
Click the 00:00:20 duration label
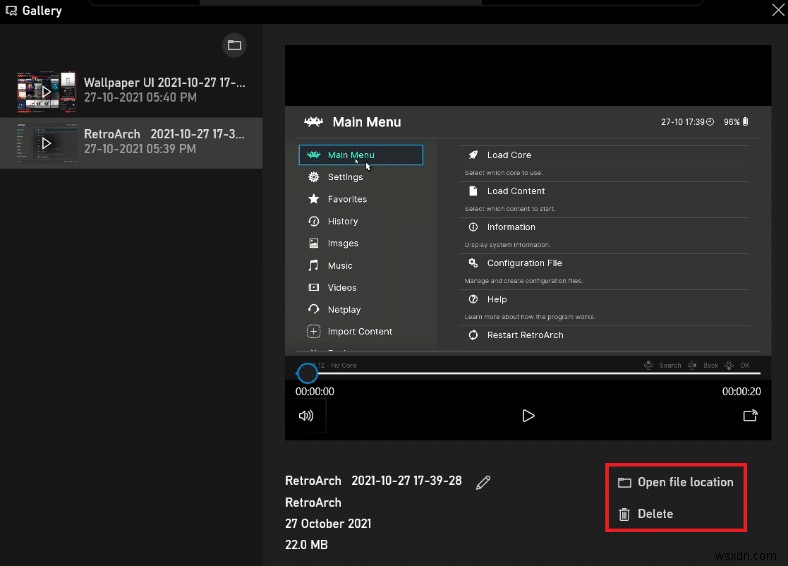tap(741, 392)
